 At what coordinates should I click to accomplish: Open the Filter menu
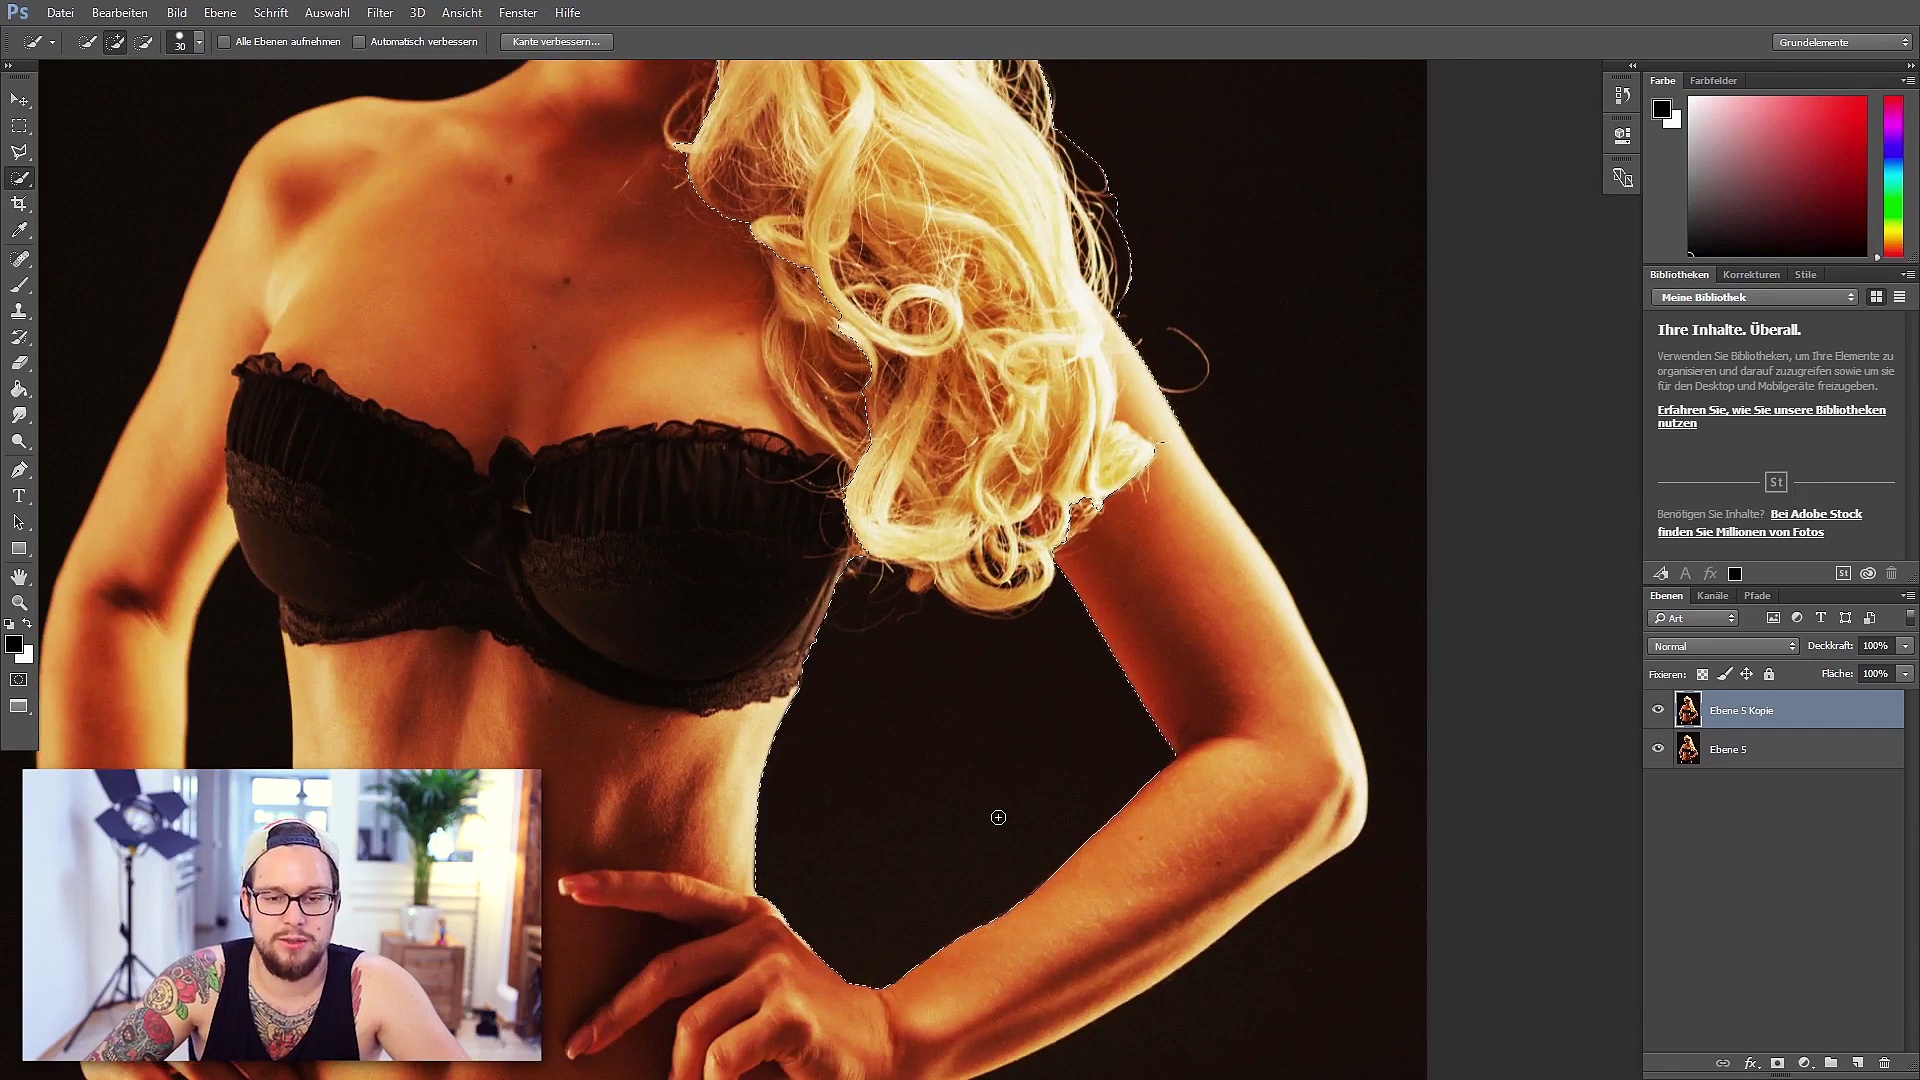(379, 13)
